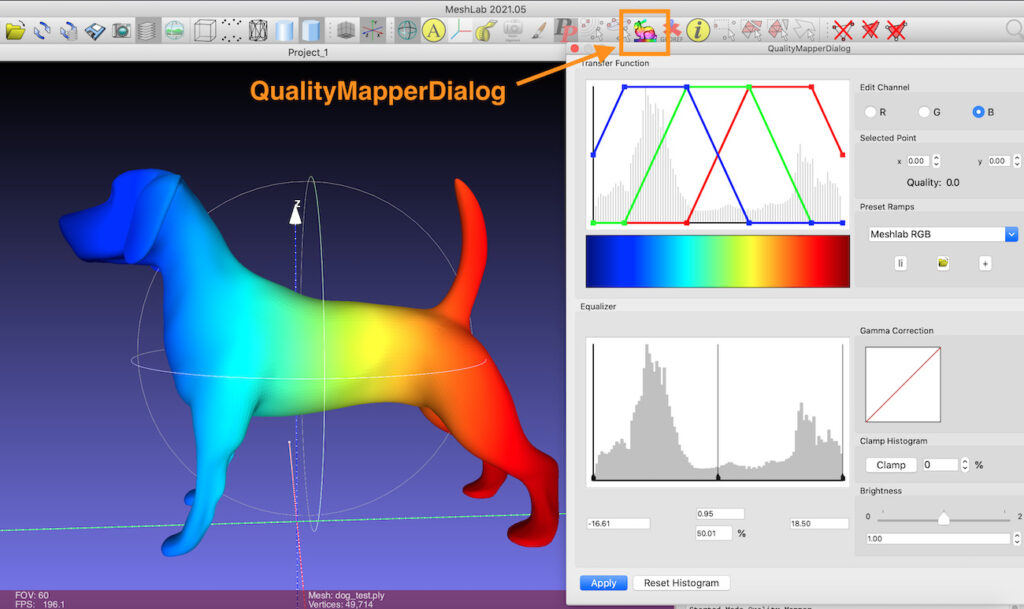Click the Import Mesh folder icon
The width and height of the screenshot is (1024, 609).
click(15, 31)
